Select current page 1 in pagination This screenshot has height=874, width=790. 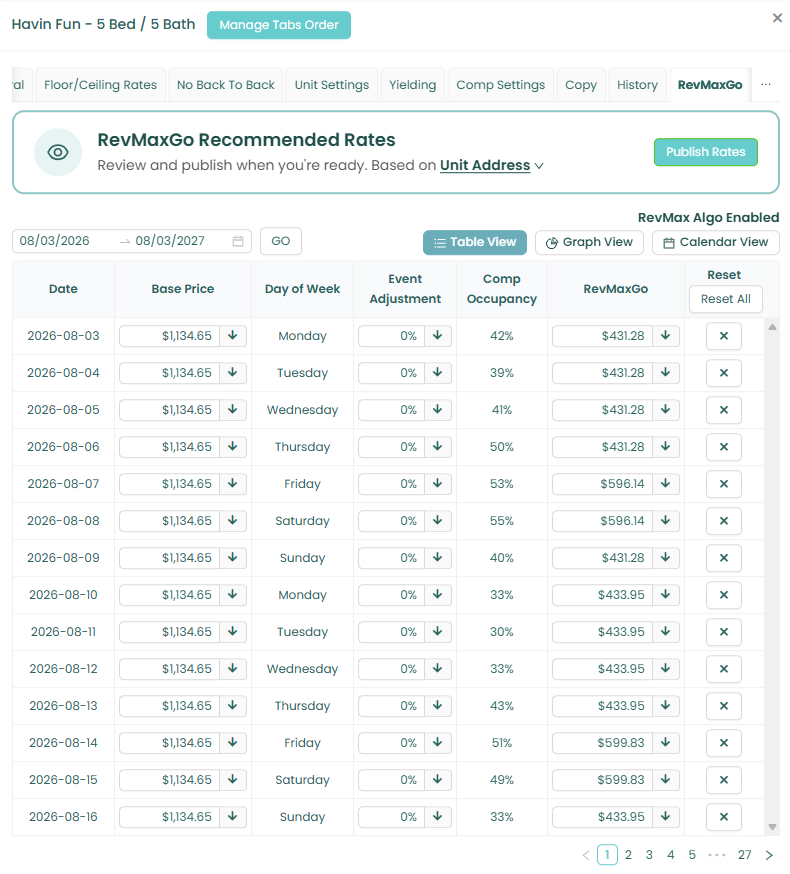607,855
